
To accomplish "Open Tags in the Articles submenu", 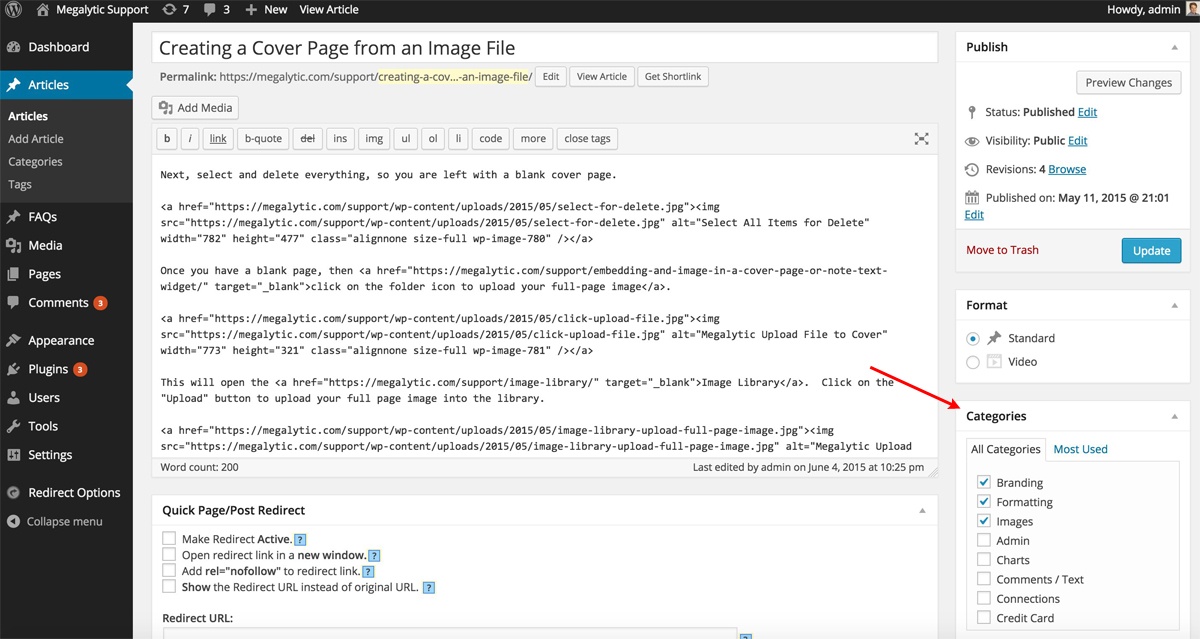I will [x=20, y=184].
